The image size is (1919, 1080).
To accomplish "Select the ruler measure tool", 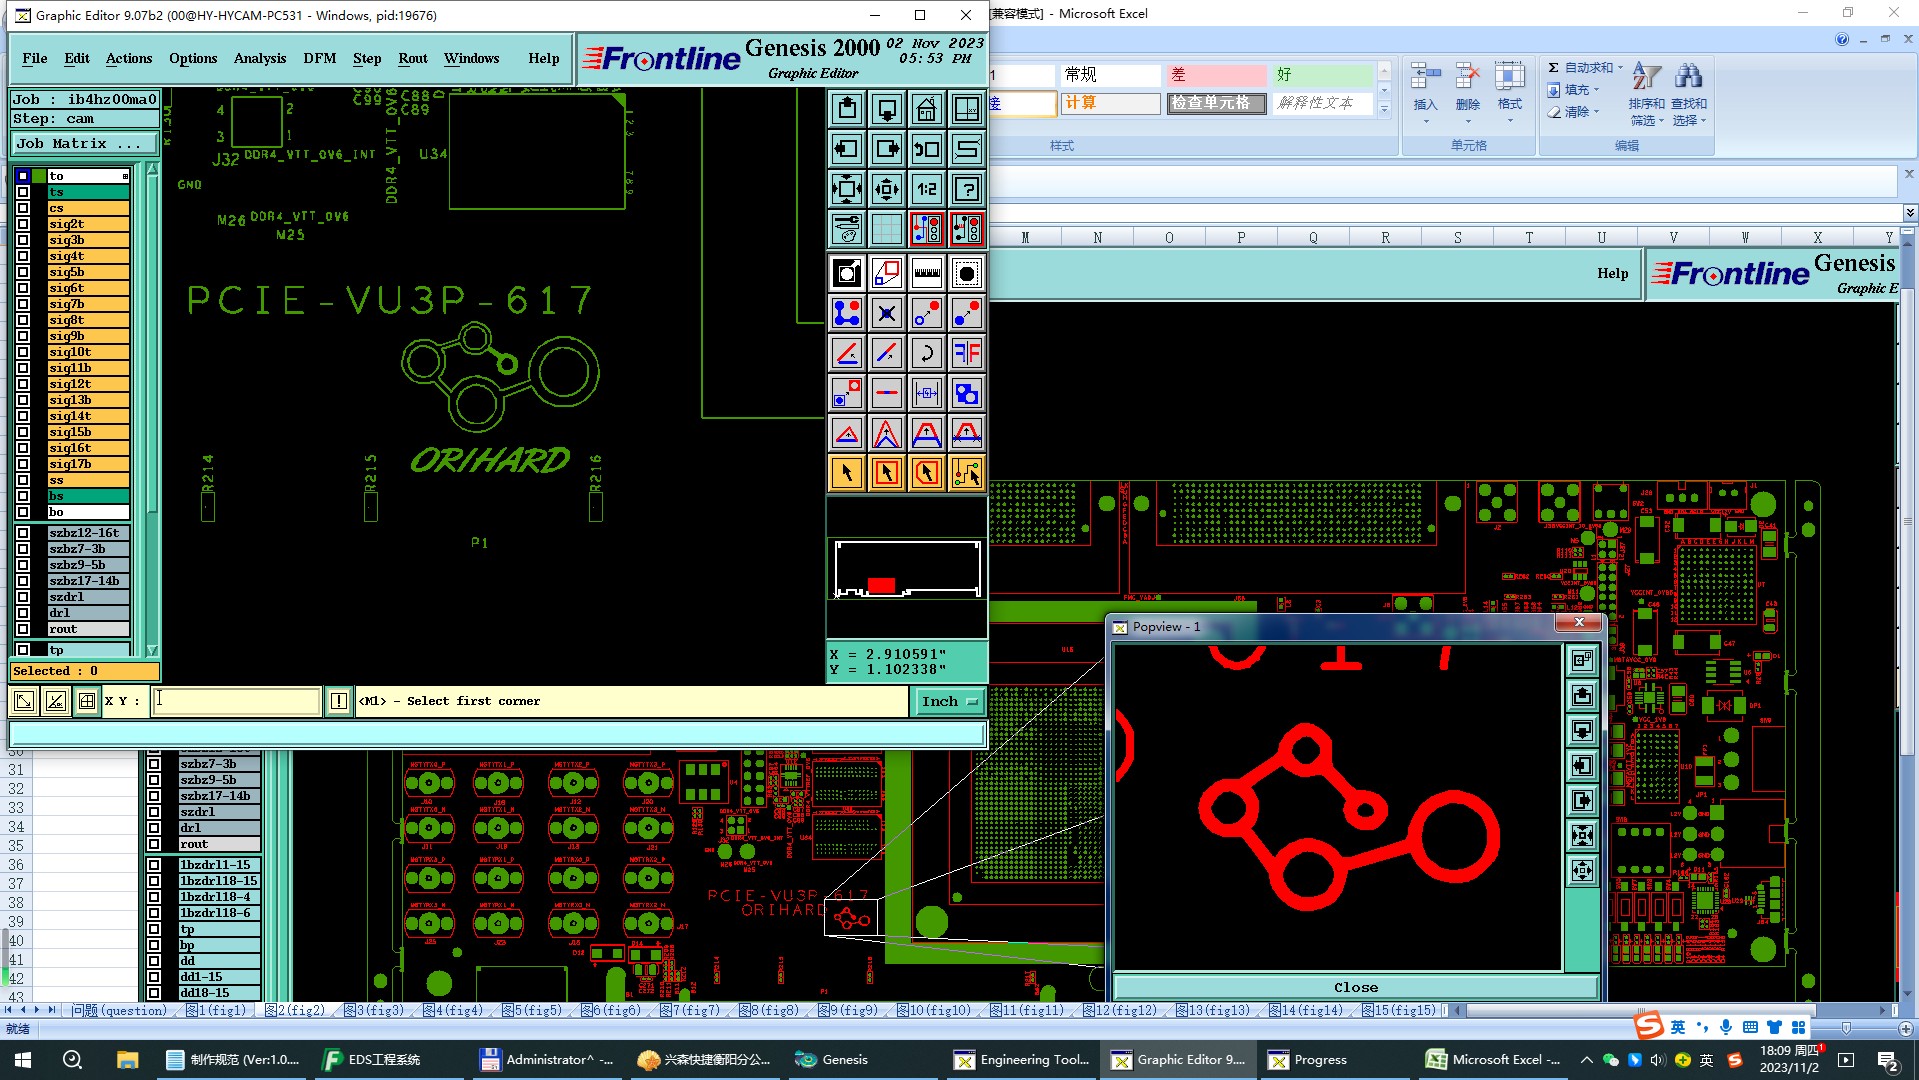I will (926, 273).
